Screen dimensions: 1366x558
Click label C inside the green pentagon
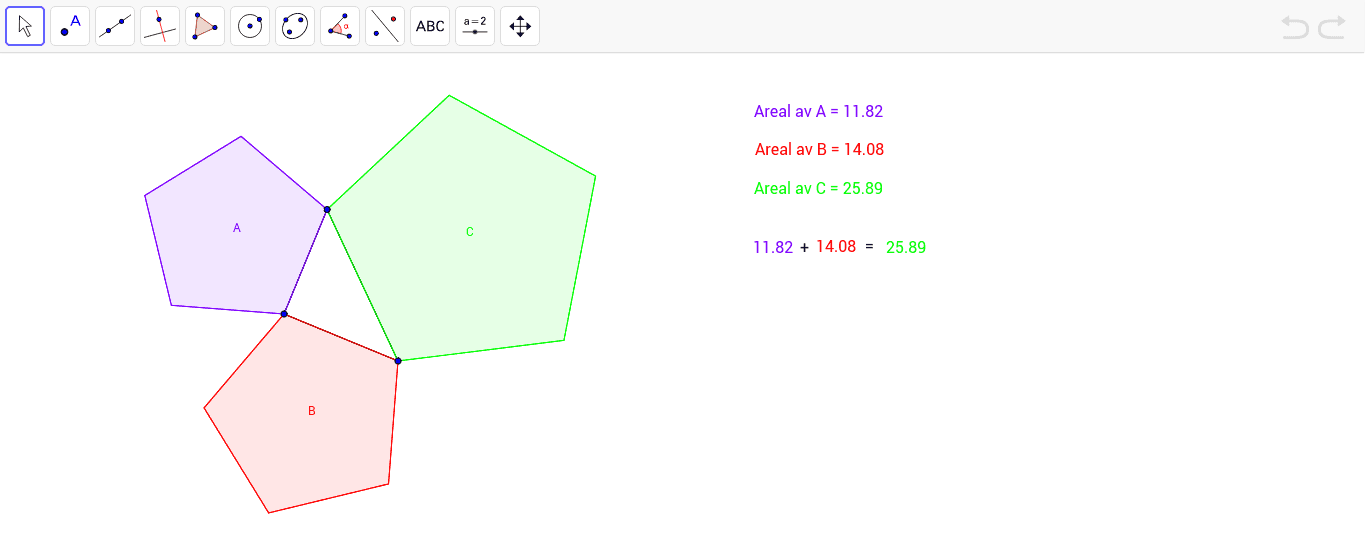coord(470,232)
